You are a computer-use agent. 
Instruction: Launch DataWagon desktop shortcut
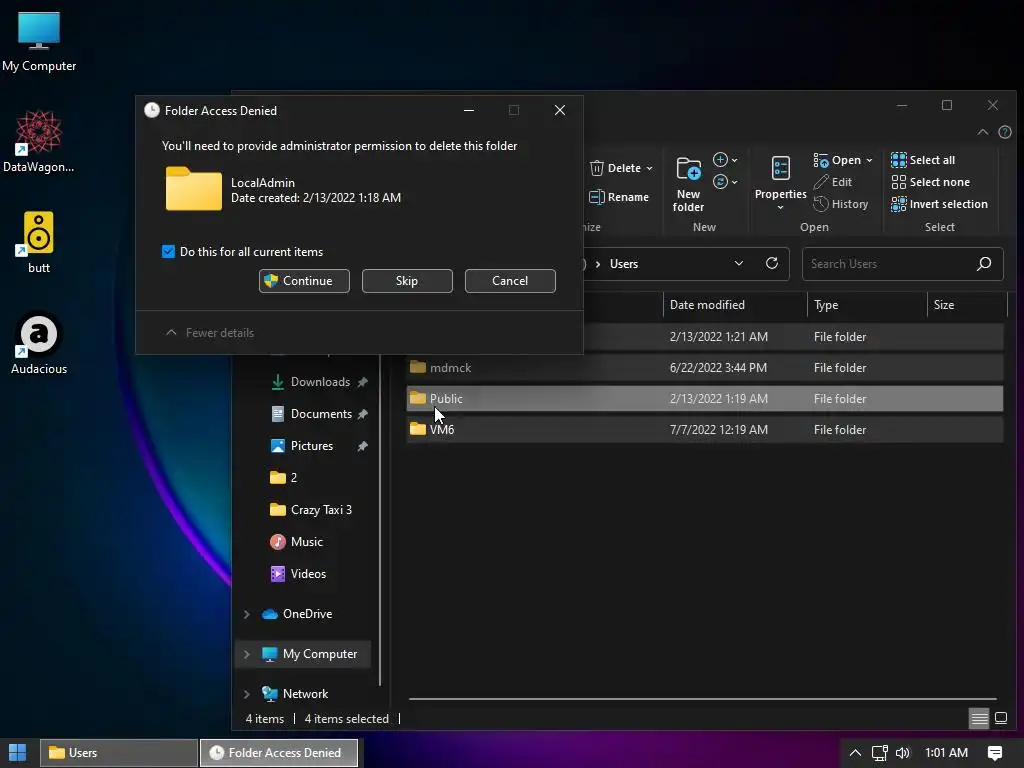(39, 142)
